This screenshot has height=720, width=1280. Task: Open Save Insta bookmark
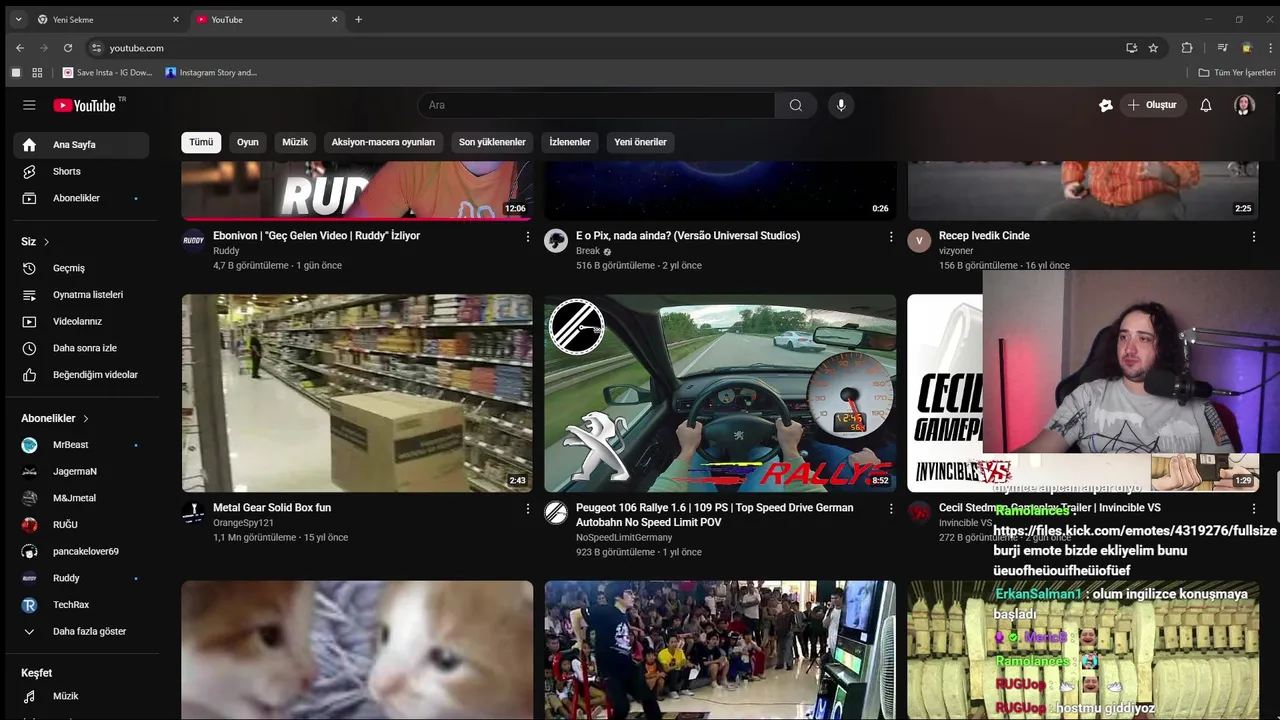pyautogui.click(x=108, y=72)
